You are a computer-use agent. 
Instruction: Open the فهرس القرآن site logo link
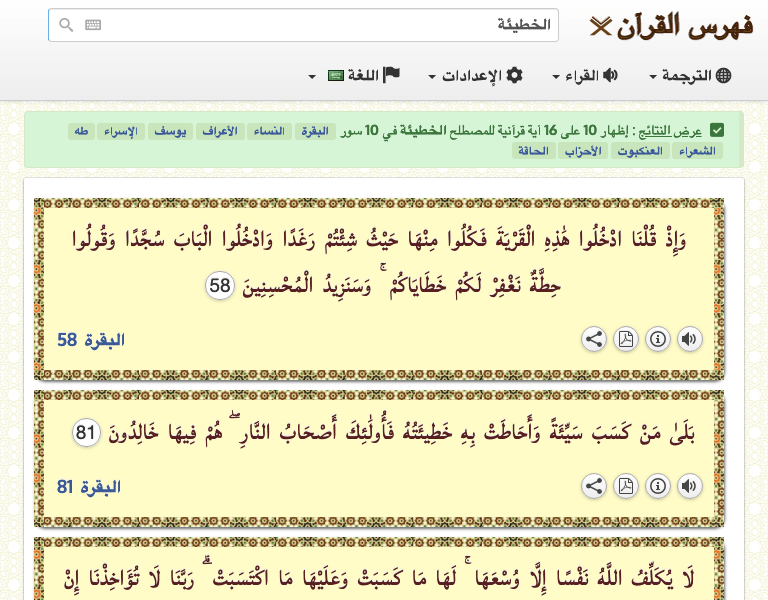[x=672, y=25]
